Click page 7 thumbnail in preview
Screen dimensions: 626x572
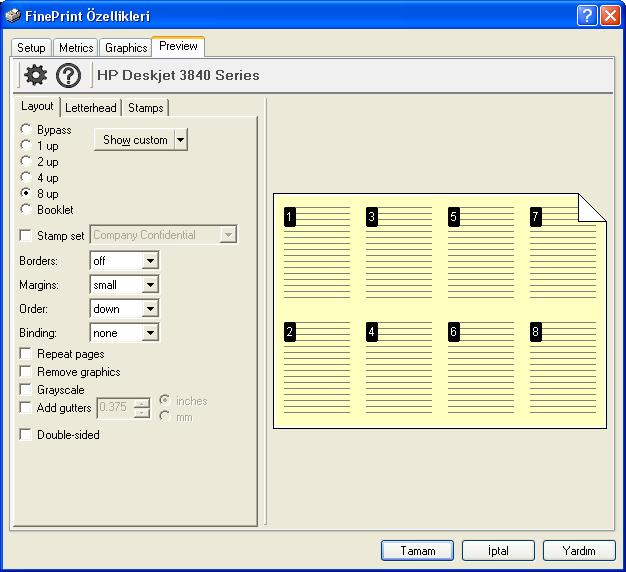click(x=563, y=252)
